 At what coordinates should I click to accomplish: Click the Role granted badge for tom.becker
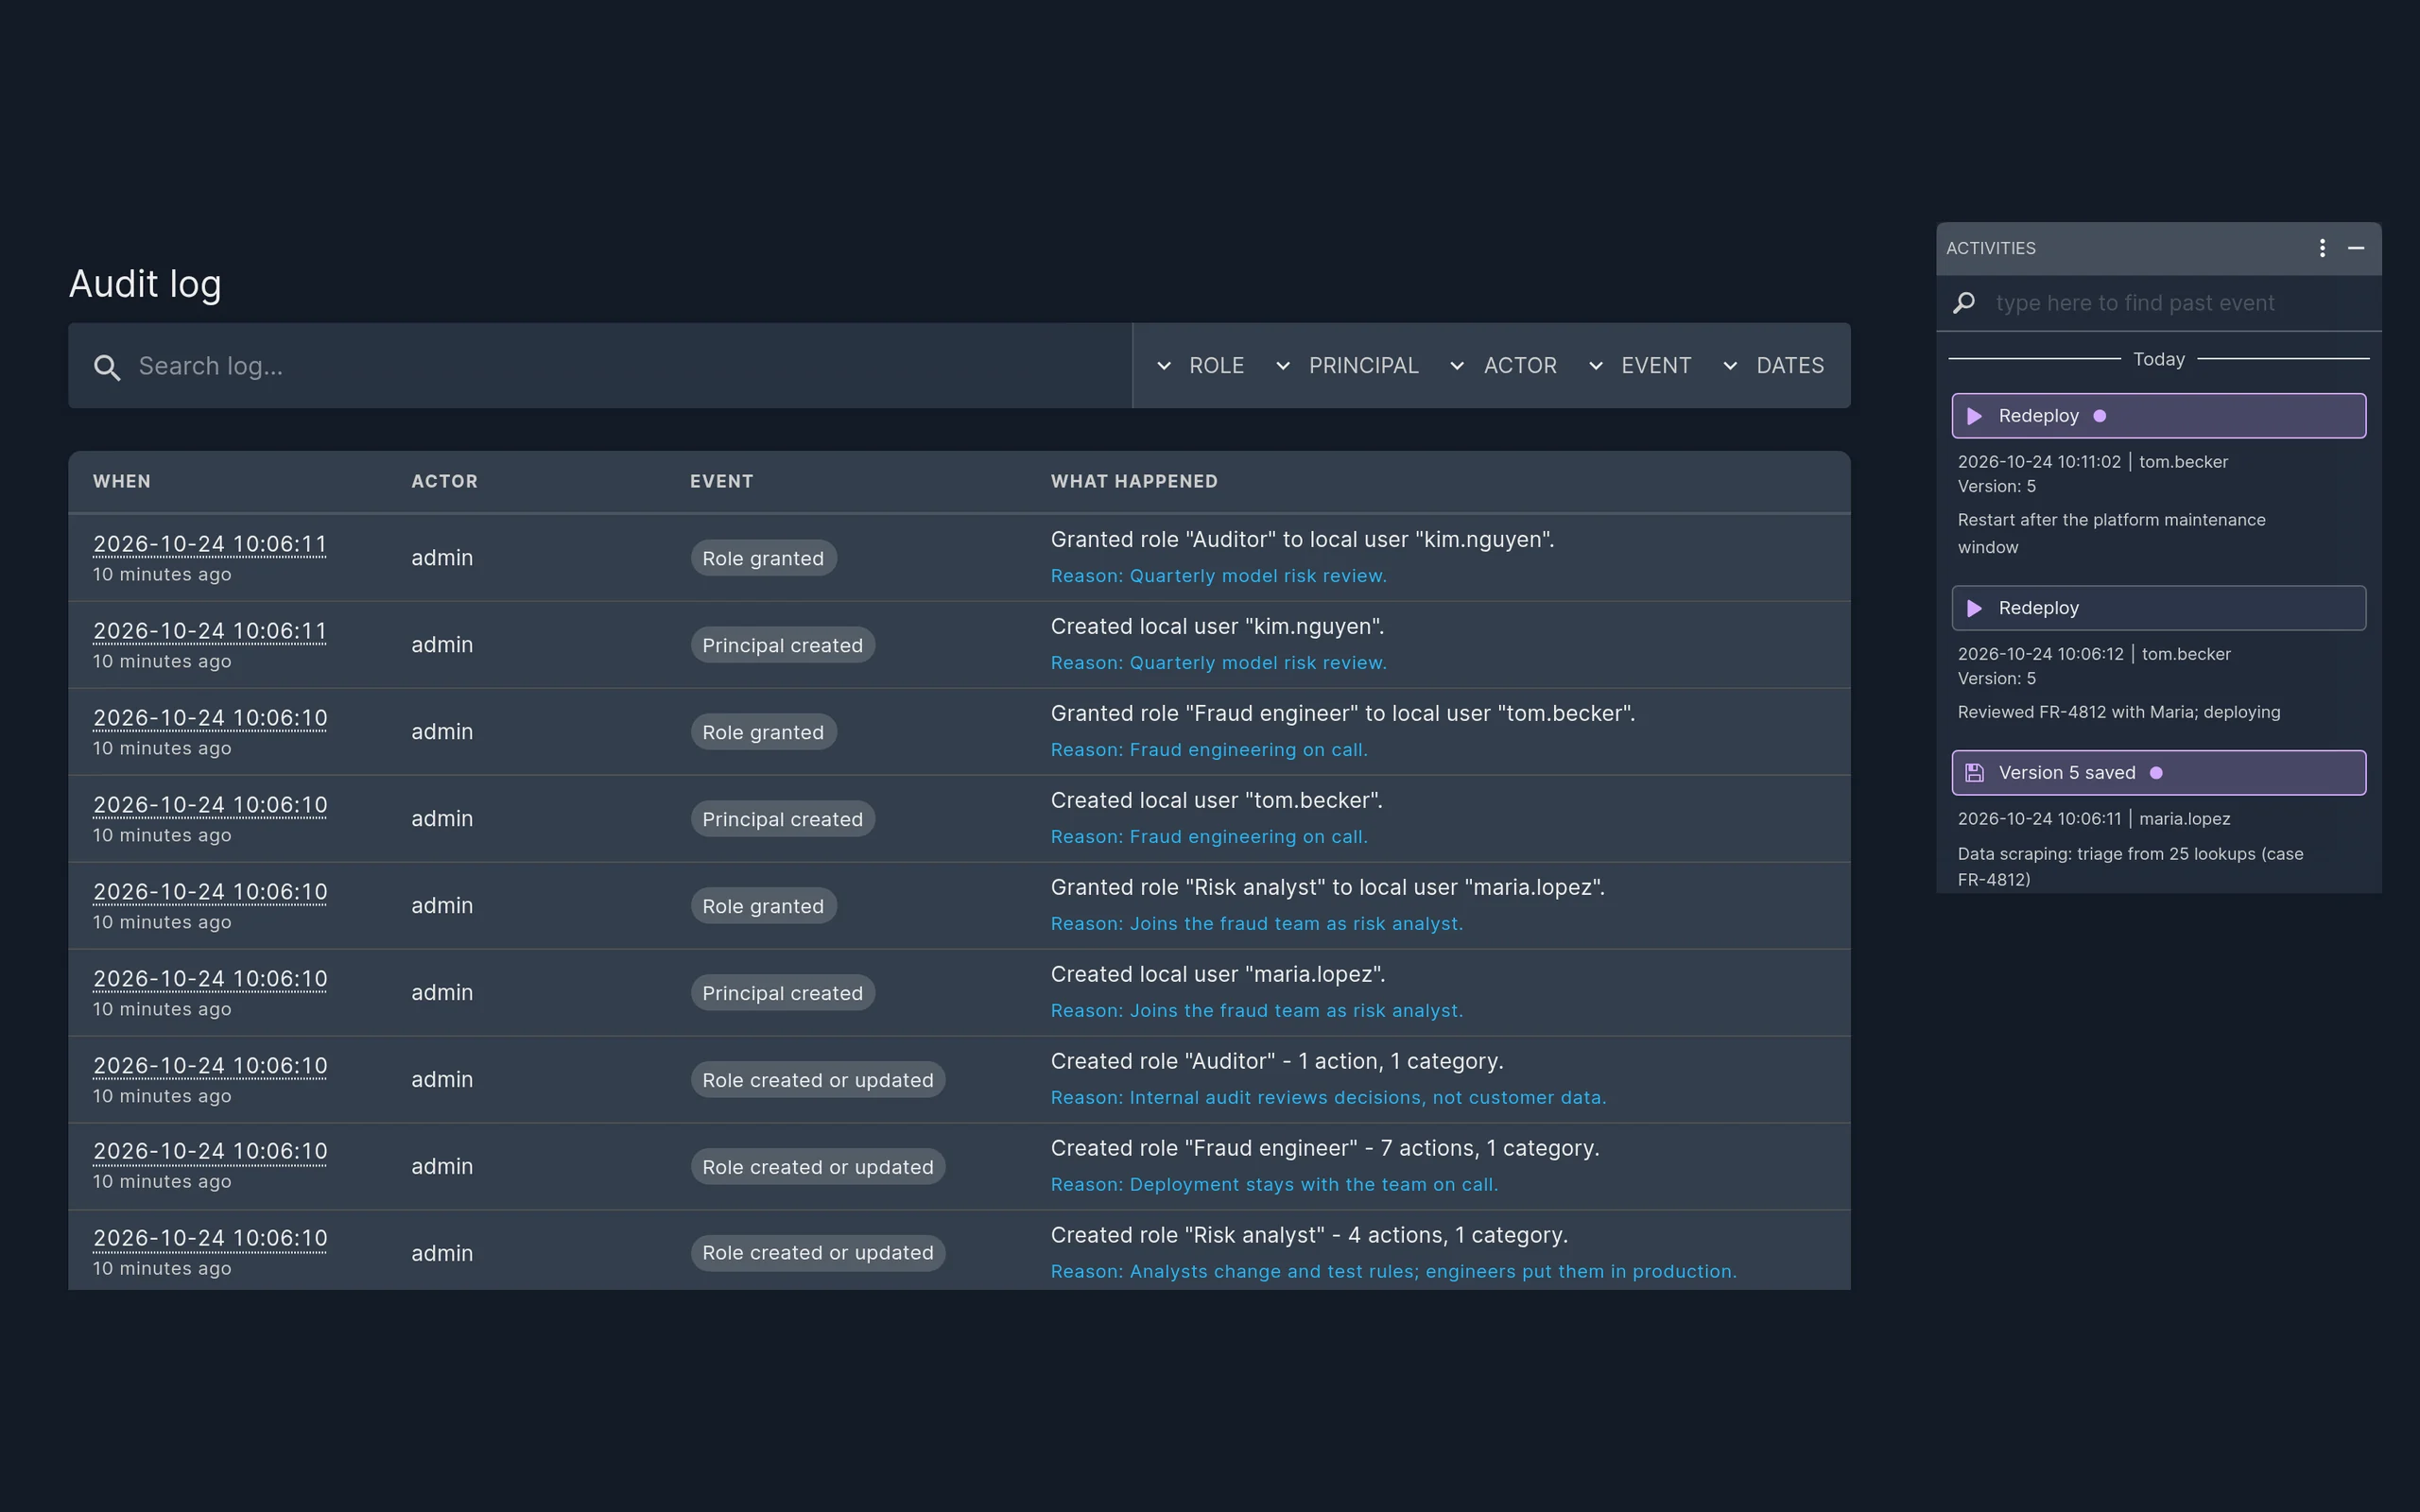tap(763, 732)
